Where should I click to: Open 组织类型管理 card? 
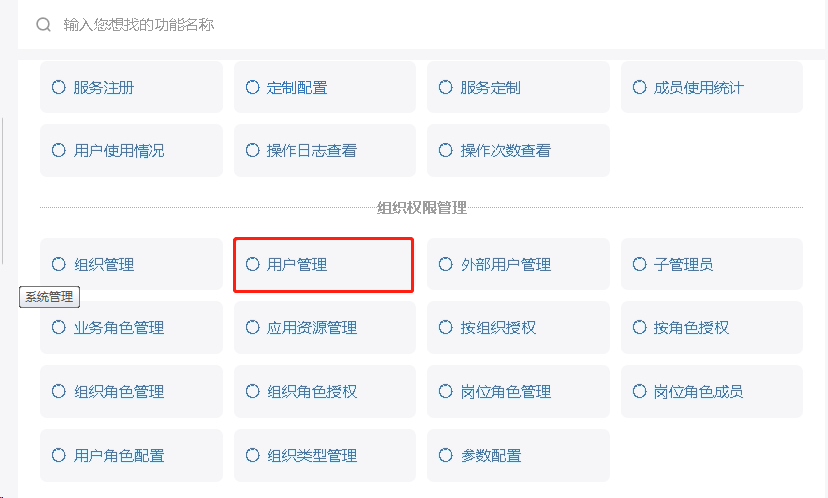pos(324,455)
